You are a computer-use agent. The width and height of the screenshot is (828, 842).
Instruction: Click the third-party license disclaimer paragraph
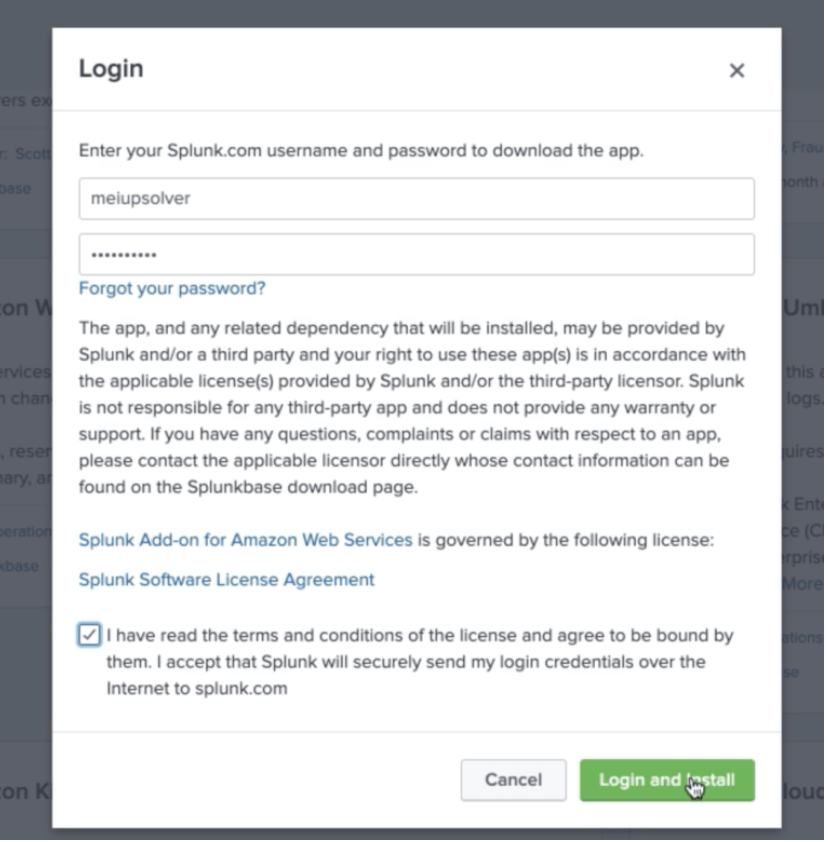click(x=412, y=408)
